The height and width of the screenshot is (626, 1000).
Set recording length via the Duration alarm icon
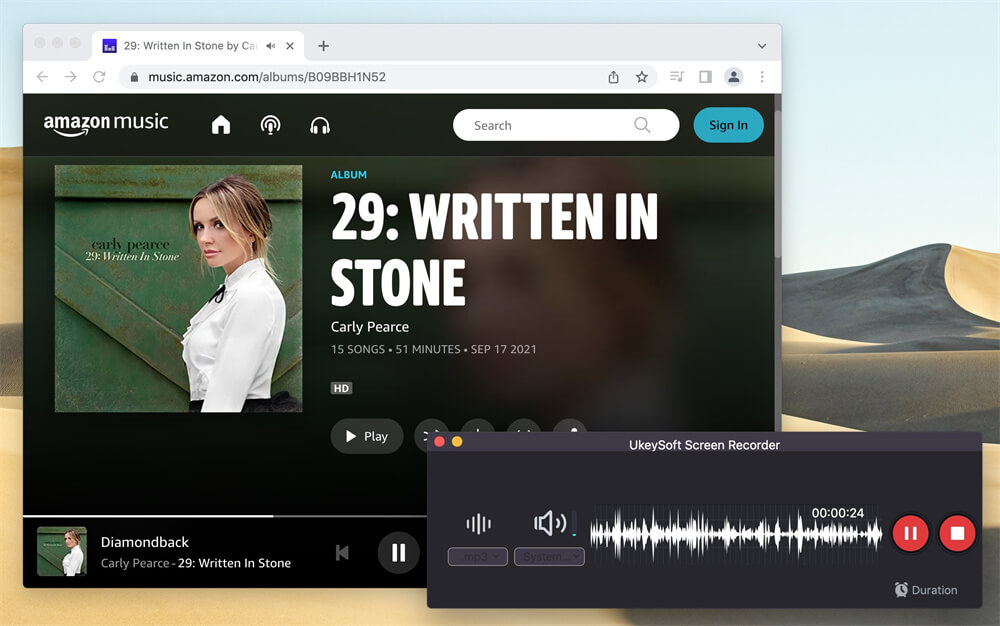[901, 590]
